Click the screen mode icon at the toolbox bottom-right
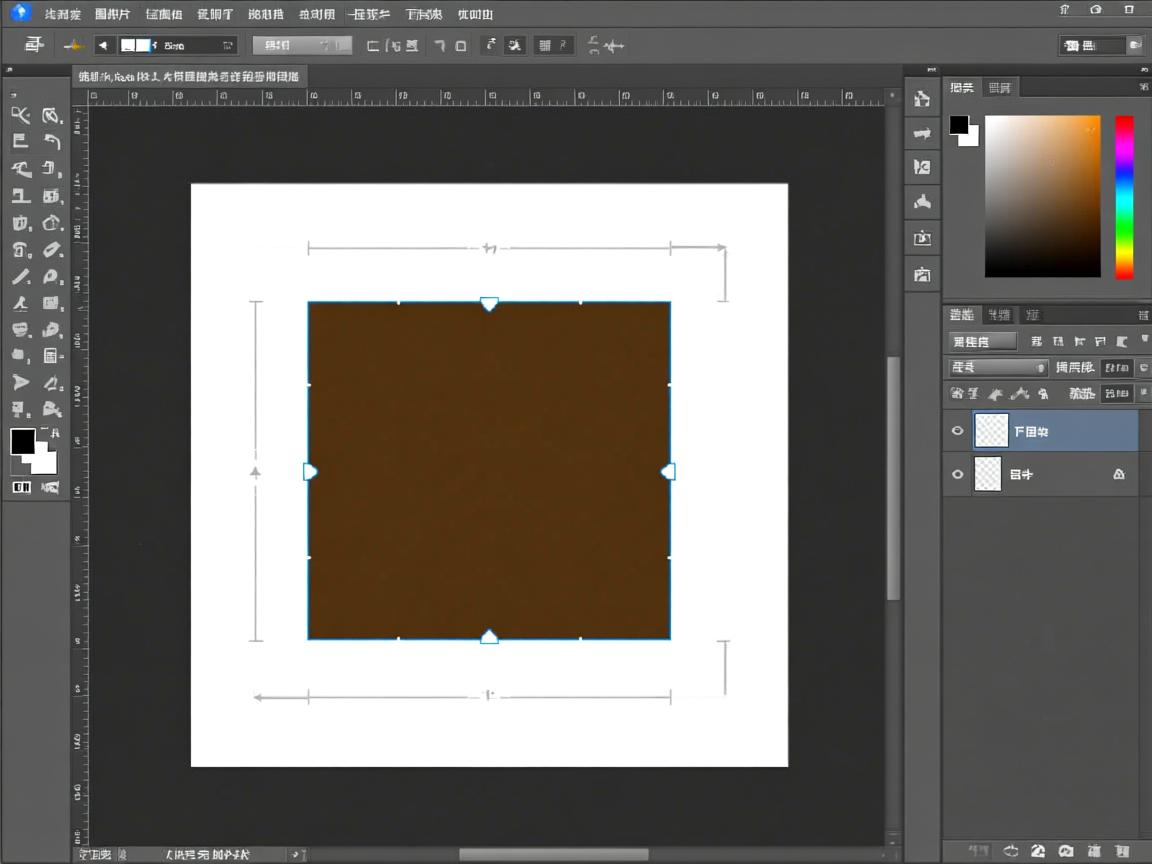The image size is (1152, 864). coord(50,487)
